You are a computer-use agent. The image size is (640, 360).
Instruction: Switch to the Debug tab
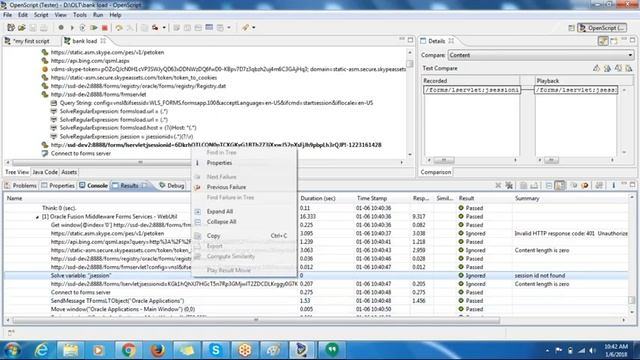point(172,186)
